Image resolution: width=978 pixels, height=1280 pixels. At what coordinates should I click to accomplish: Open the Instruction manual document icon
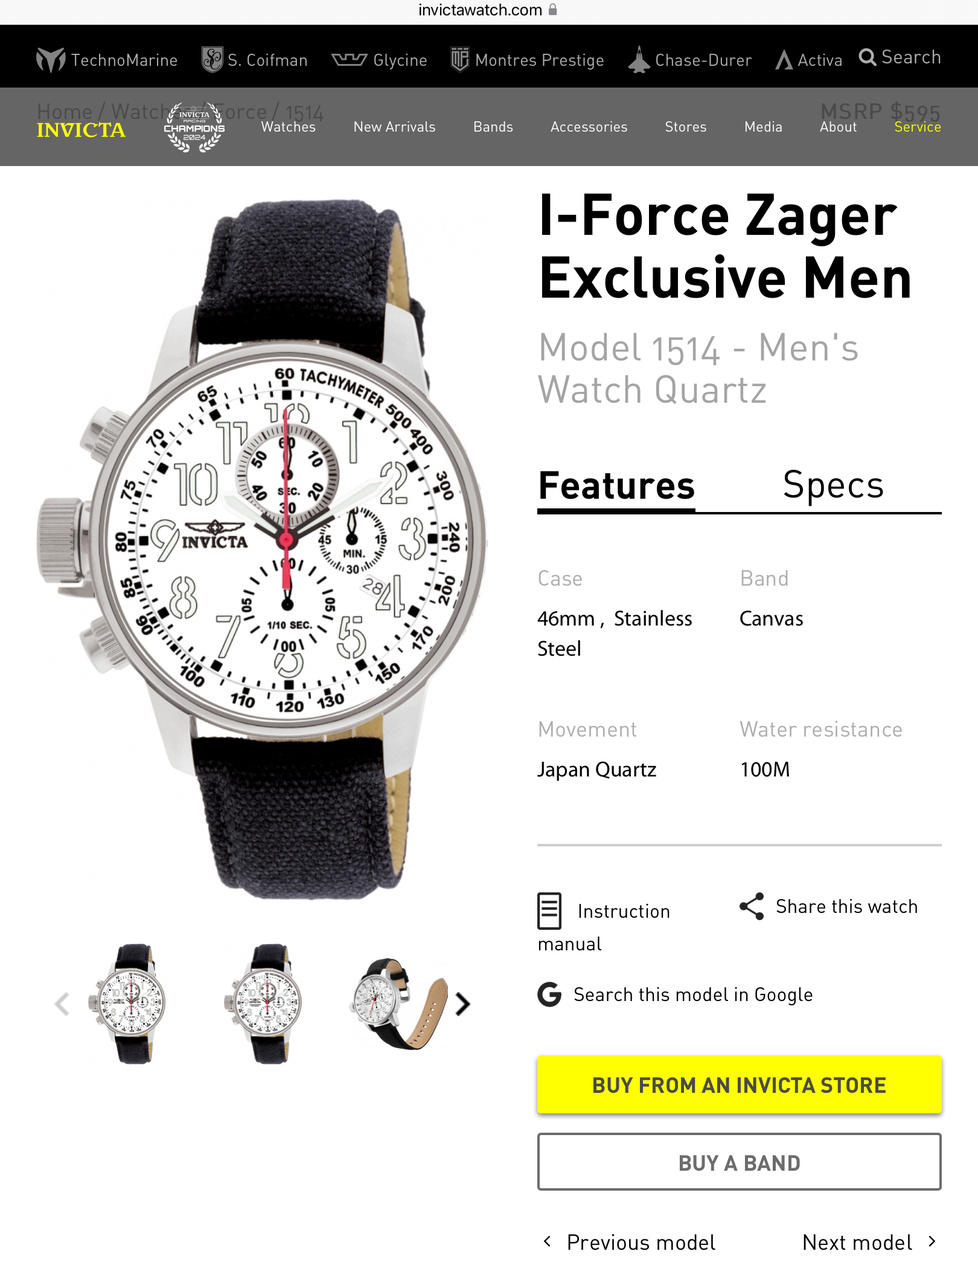click(x=549, y=911)
